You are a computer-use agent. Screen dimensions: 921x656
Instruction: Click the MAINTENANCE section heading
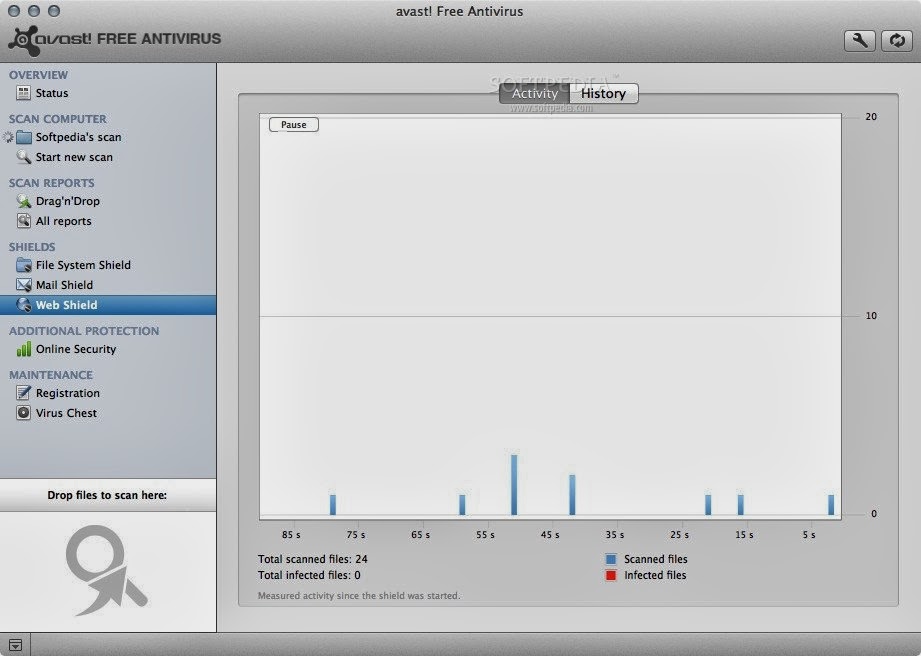click(x=51, y=375)
